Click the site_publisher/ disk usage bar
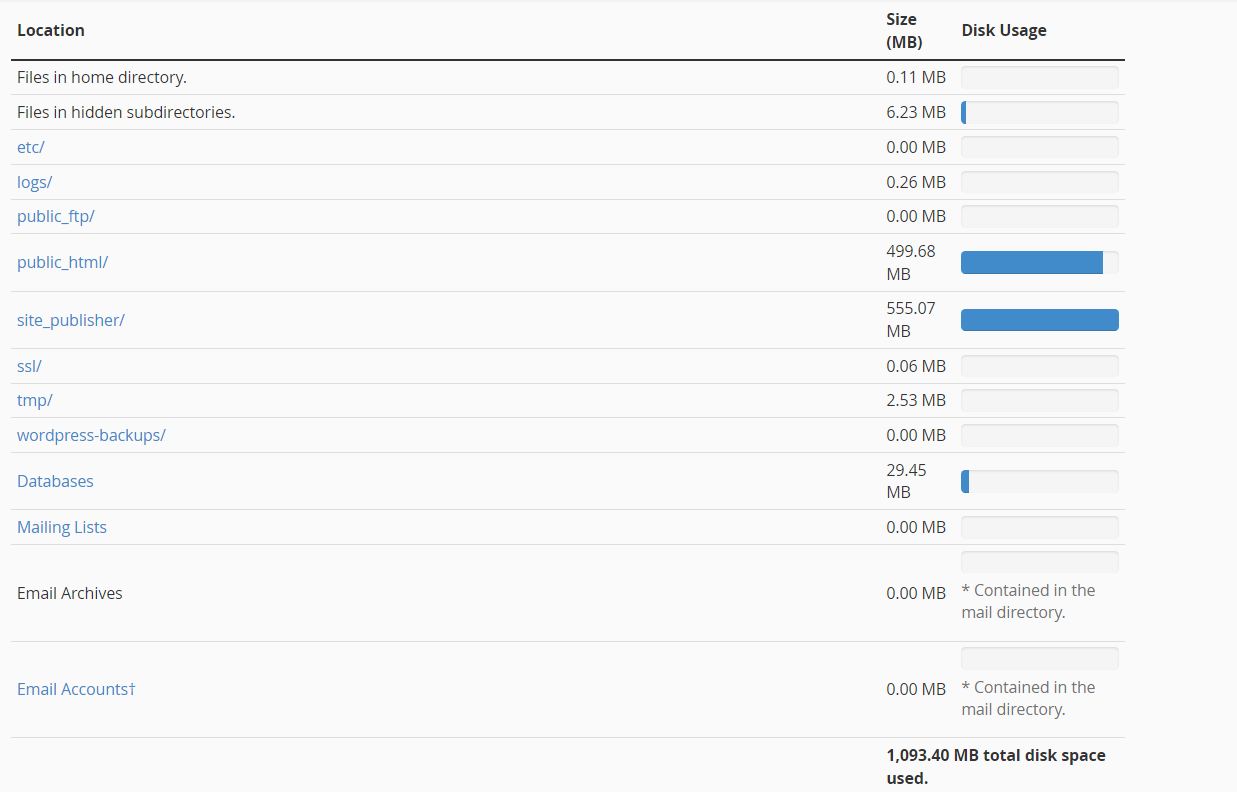The width and height of the screenshot is (1237, 792). (1039, 320)
